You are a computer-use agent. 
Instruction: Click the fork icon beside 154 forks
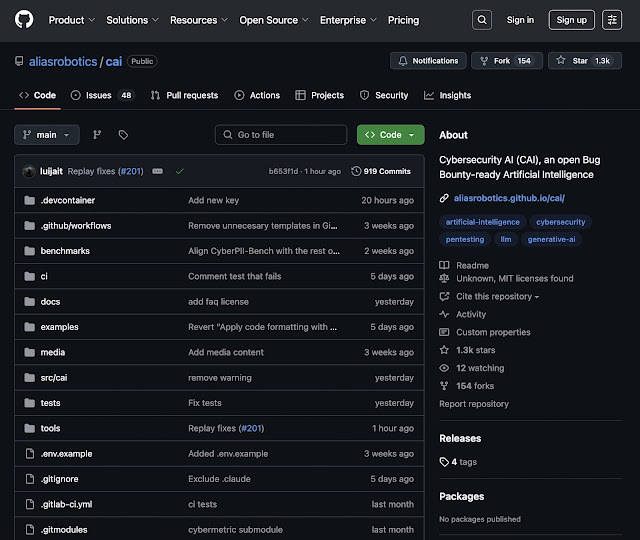coord(444,386)
